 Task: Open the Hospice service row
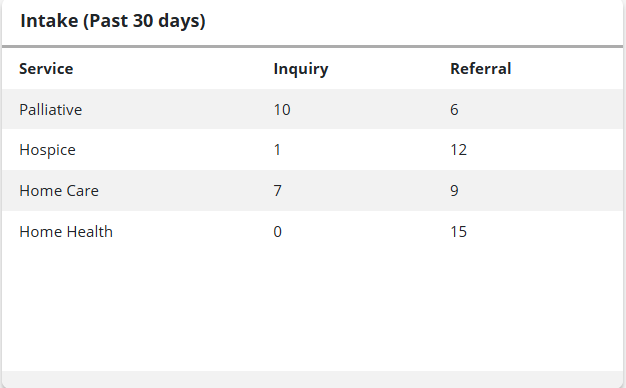(313, 150)
